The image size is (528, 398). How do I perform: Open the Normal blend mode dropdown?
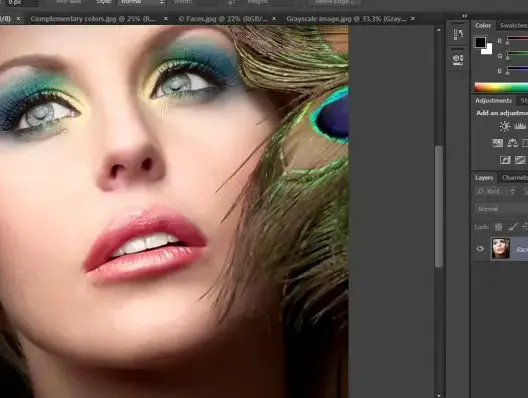[501, 209]
